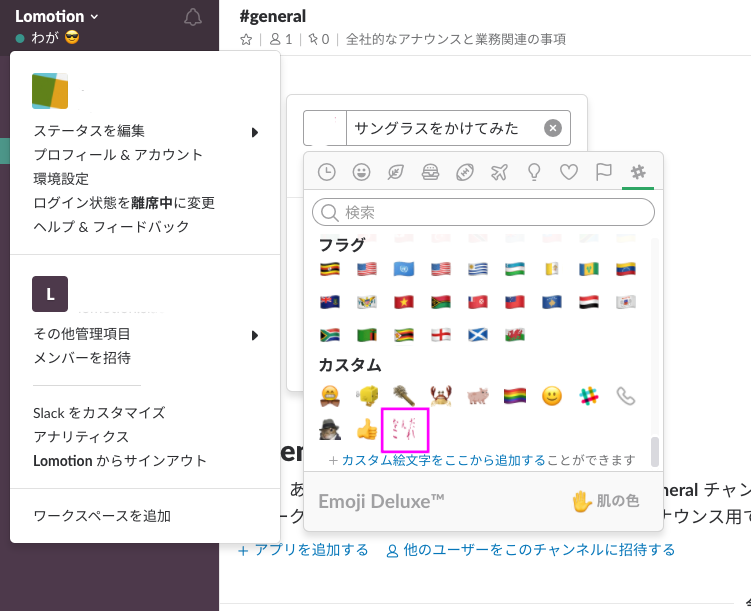The width and height of the screenshot is (751, 611).
Task: Pick the Slack logo custom emoji
Action: point(589,396)
